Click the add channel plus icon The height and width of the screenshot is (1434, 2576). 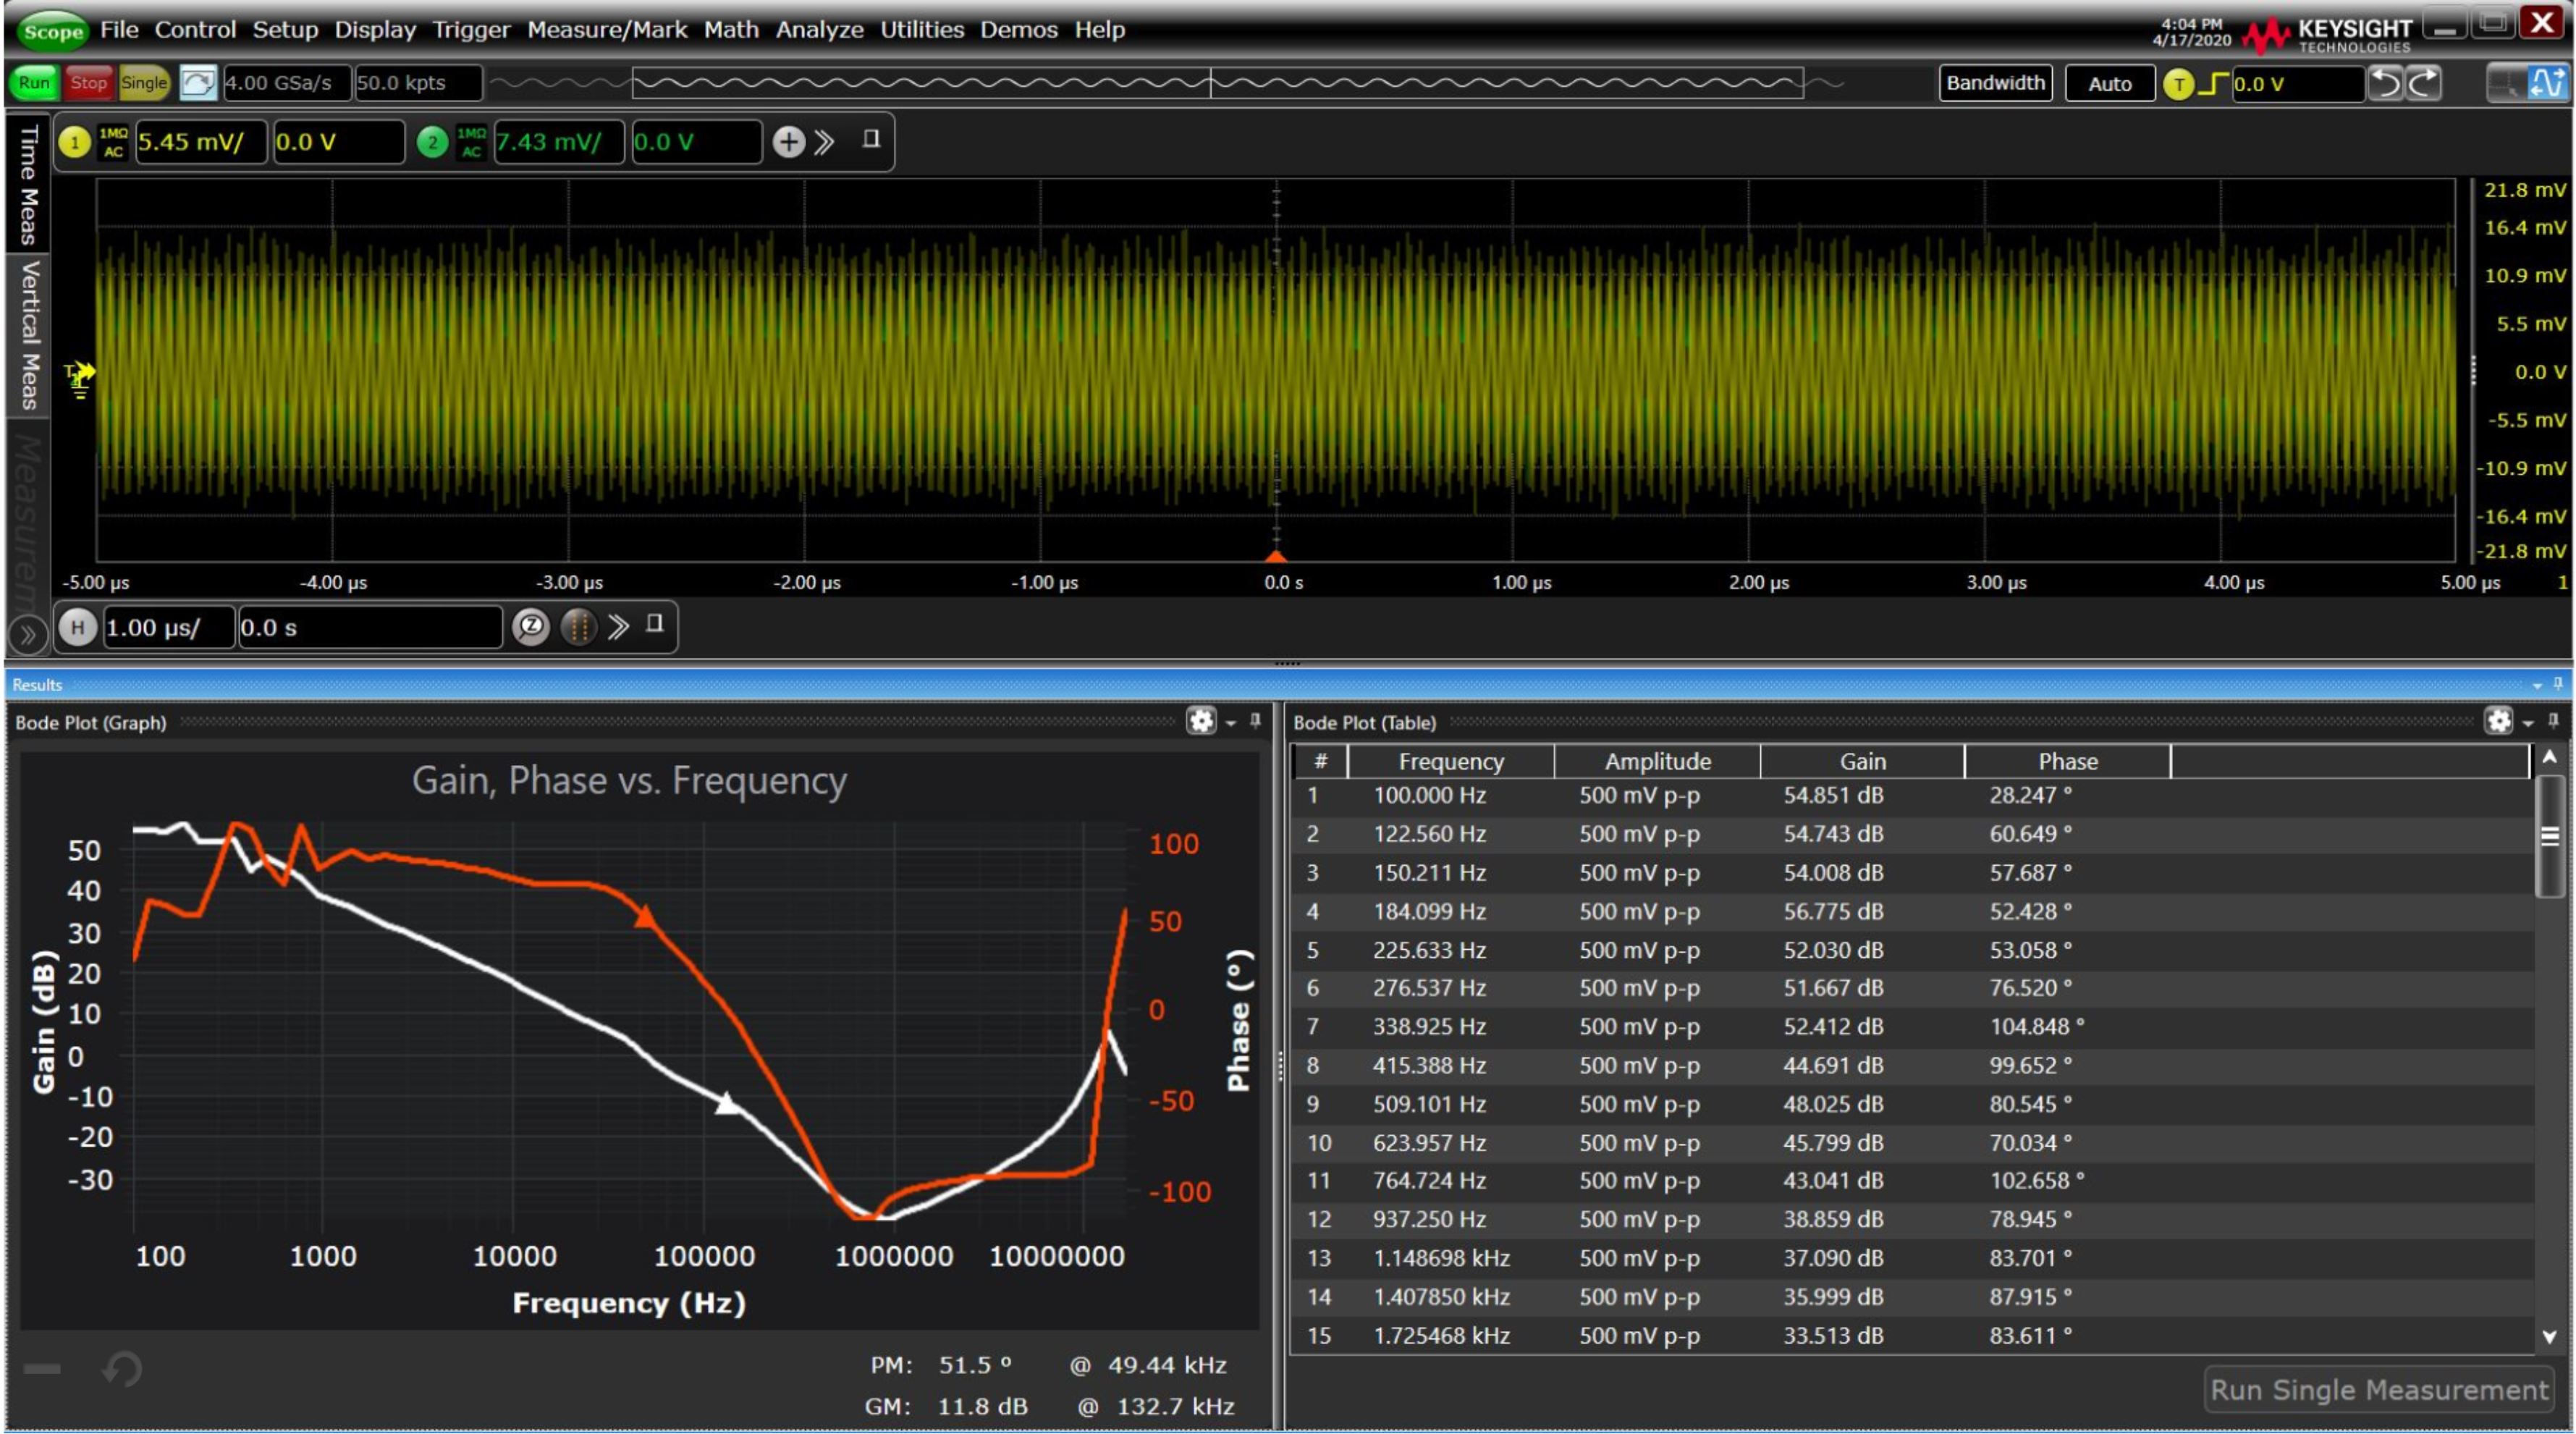(x=788, y=142)
